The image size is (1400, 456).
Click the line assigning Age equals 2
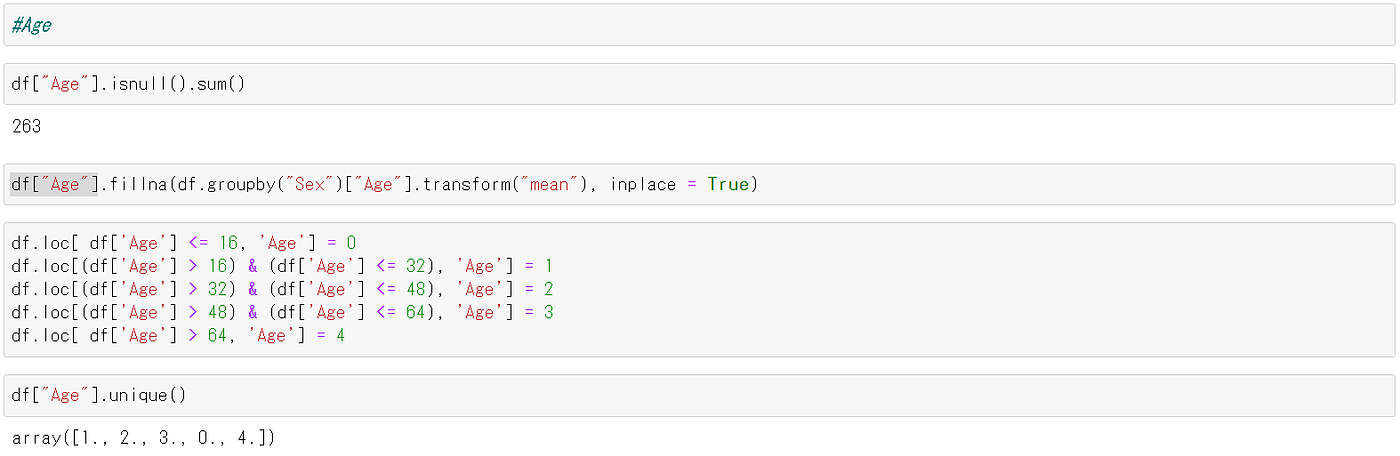tap(282, 289)
